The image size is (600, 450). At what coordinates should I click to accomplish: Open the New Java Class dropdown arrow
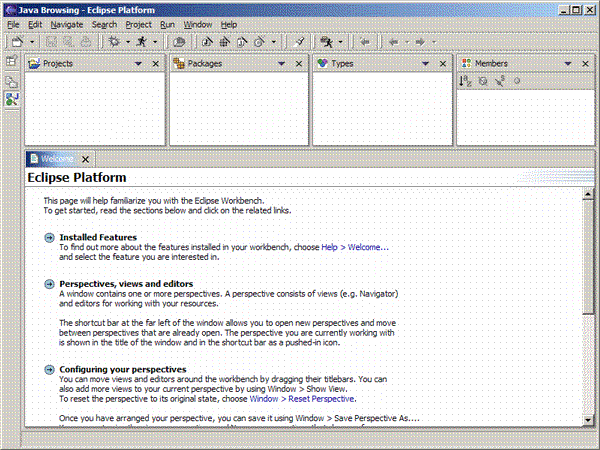[274, 42]
